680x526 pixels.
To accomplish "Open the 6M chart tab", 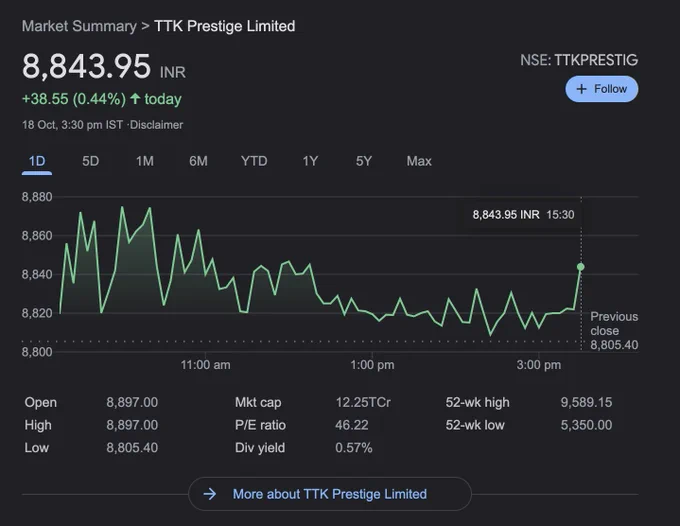I will (x=198, y=161).
